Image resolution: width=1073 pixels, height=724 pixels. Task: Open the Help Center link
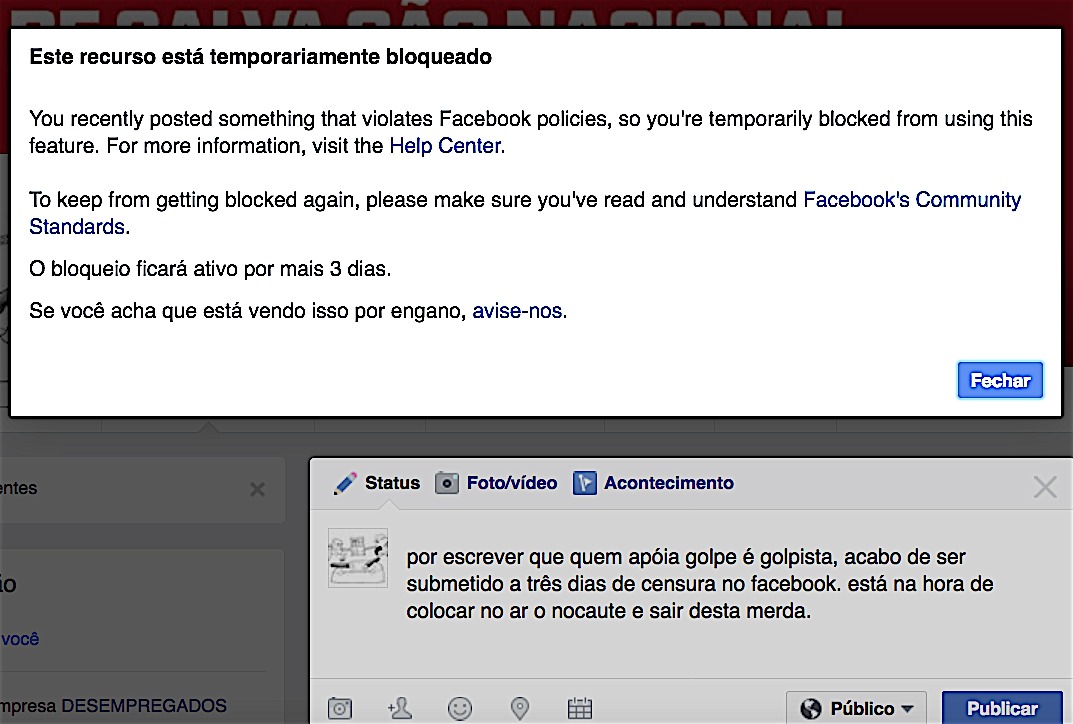coord(445,146)
